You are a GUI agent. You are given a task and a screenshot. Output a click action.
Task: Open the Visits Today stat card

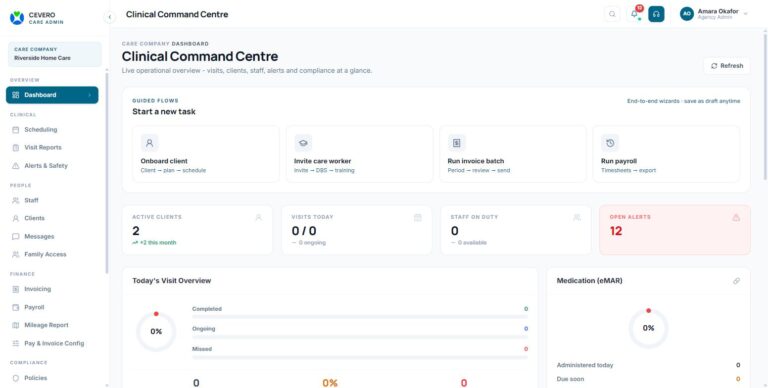pos(357,230)
